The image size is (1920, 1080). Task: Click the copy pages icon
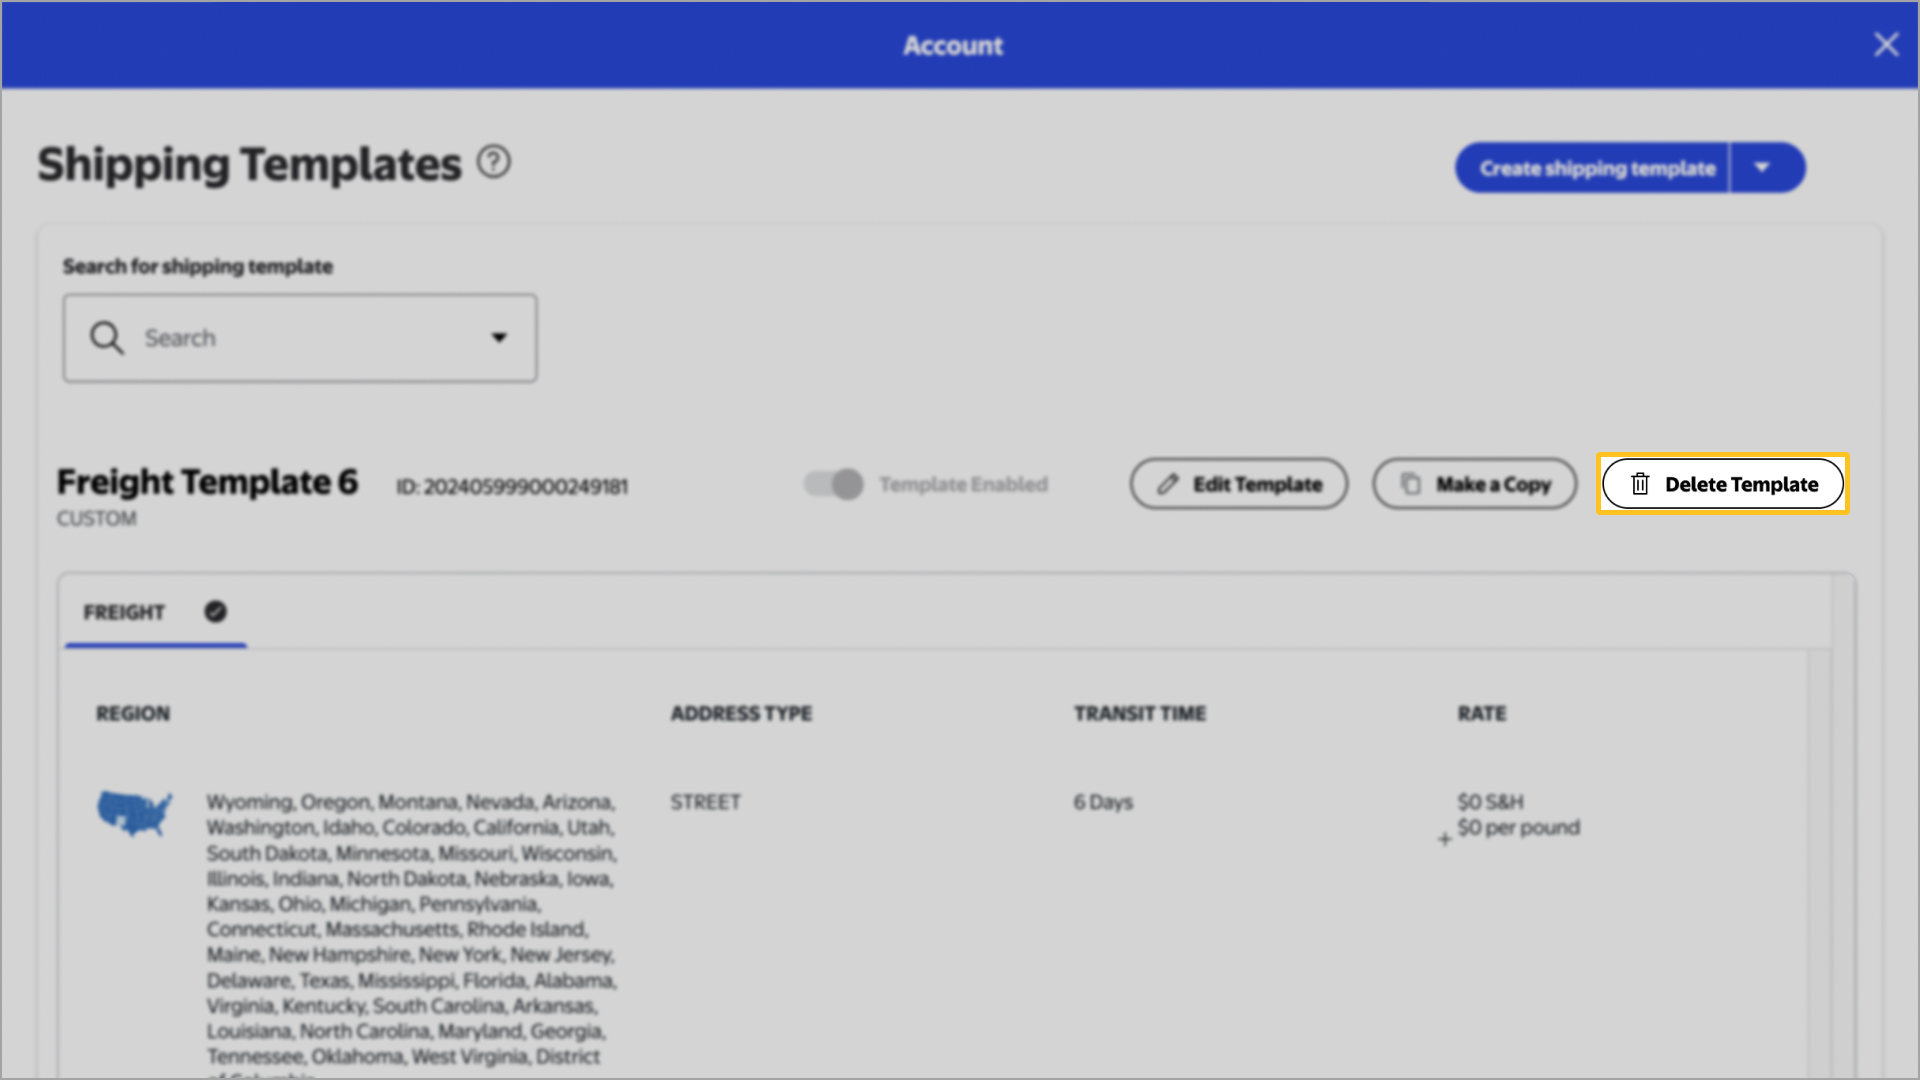[1410, 484]
